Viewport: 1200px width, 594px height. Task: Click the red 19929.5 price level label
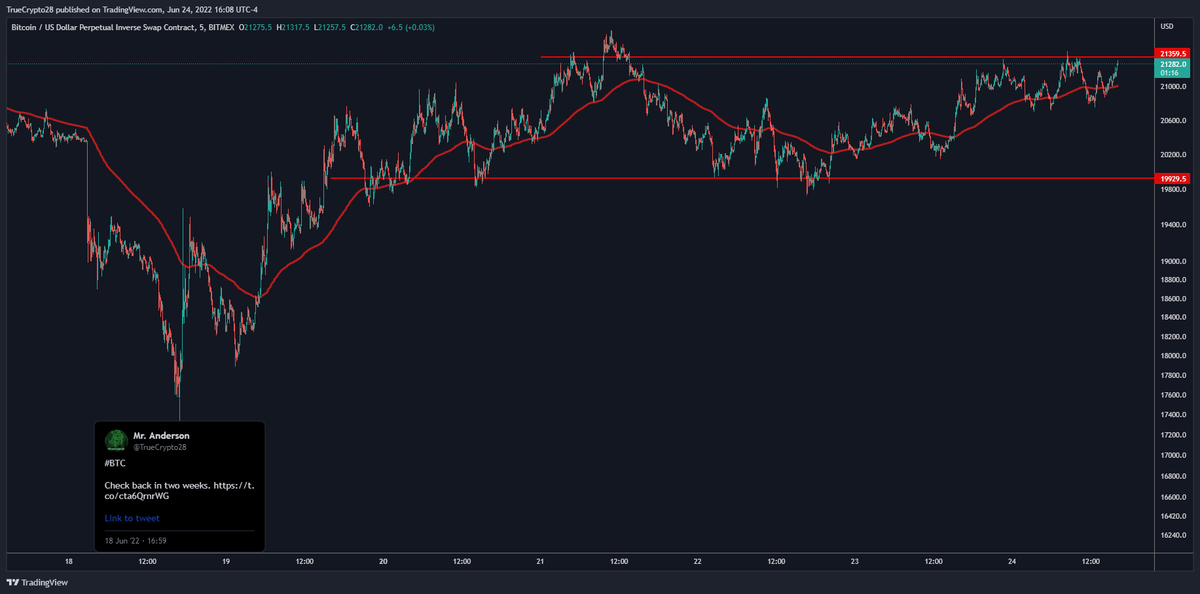point(1172,178)
